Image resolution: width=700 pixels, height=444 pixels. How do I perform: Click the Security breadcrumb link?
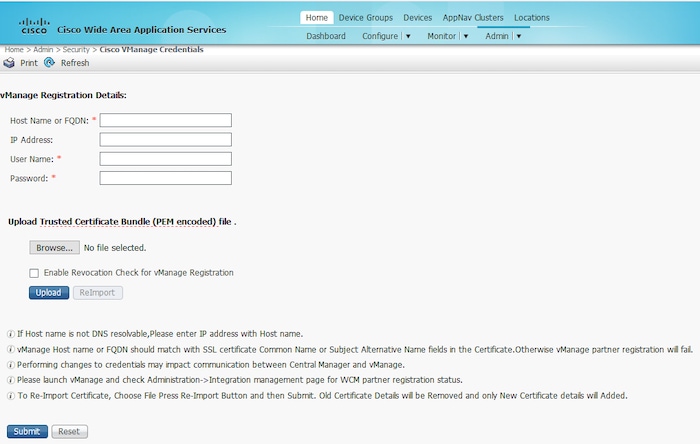coord(76,50)
